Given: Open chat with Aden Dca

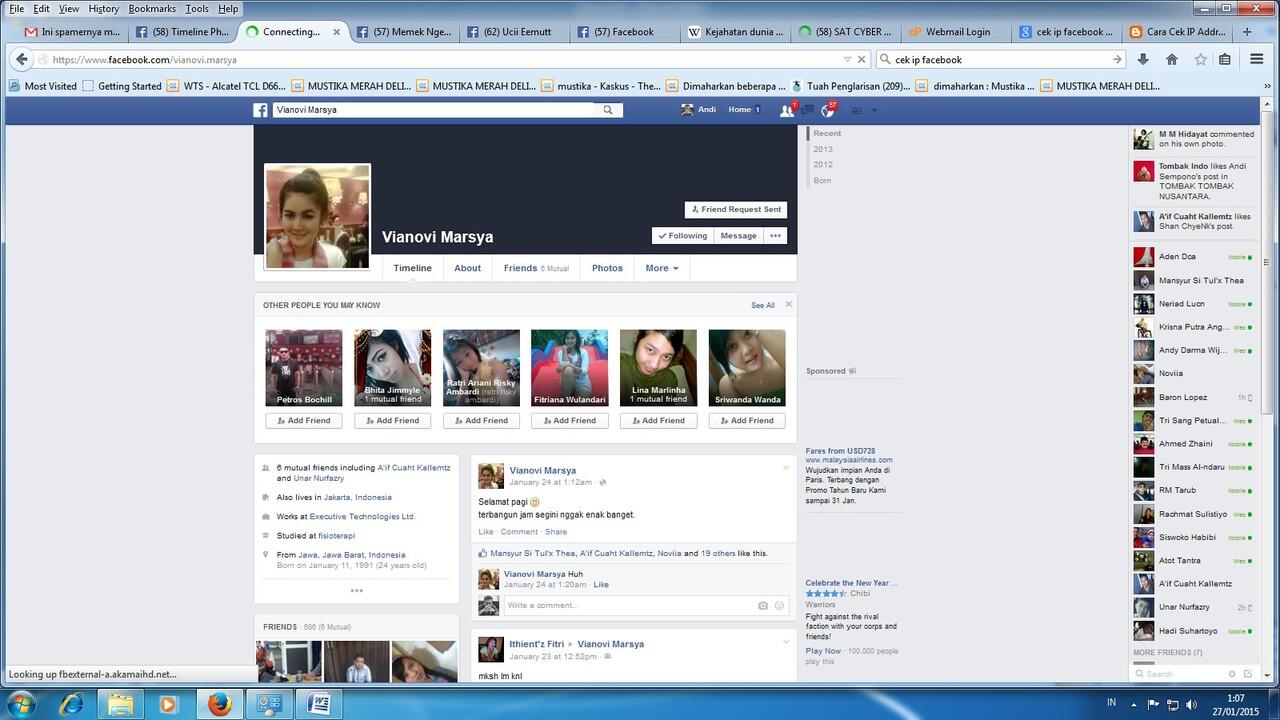Looking at the screenshot, I should (1193, 257).
